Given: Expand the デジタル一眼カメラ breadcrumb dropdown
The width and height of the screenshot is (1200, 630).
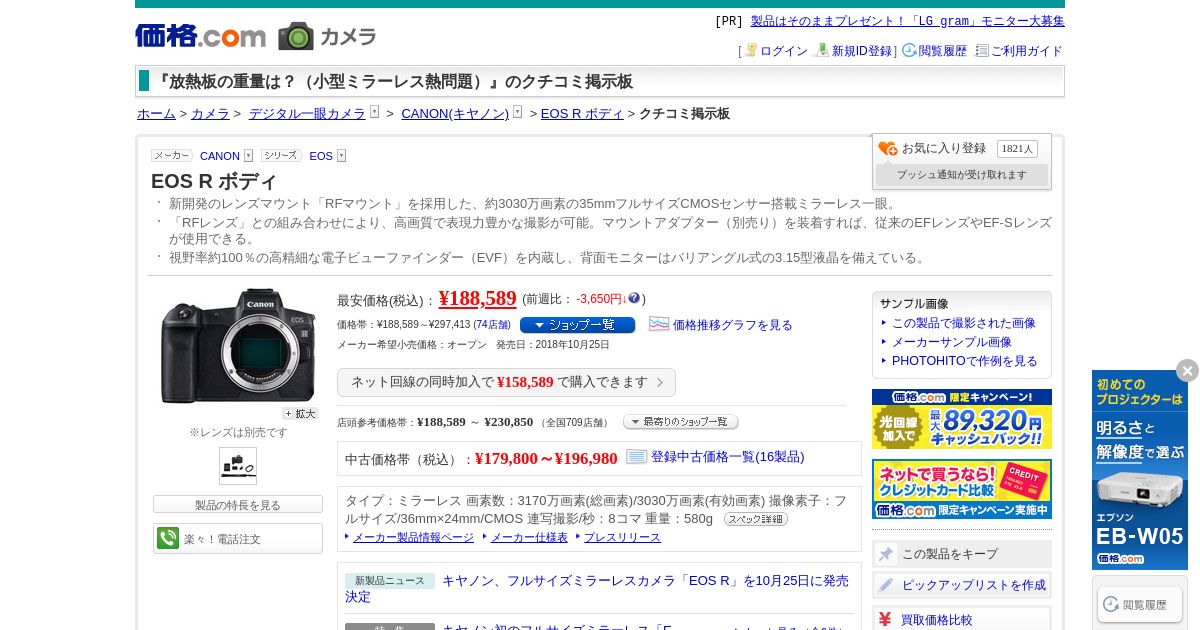Looking at the screenshot, I should tap(375, 112).
